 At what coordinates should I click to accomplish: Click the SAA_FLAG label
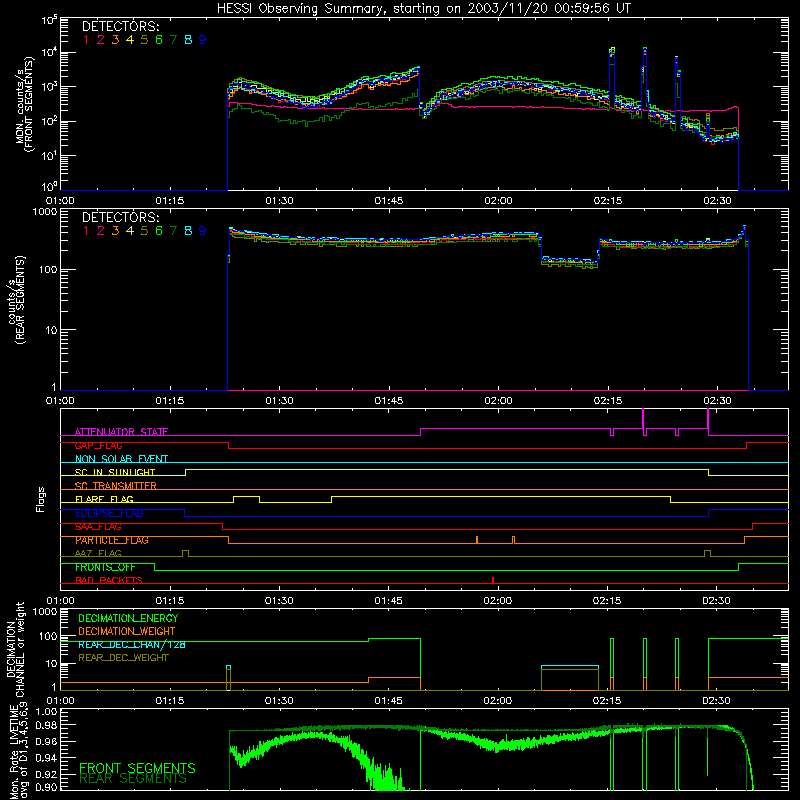coord(98,527)
